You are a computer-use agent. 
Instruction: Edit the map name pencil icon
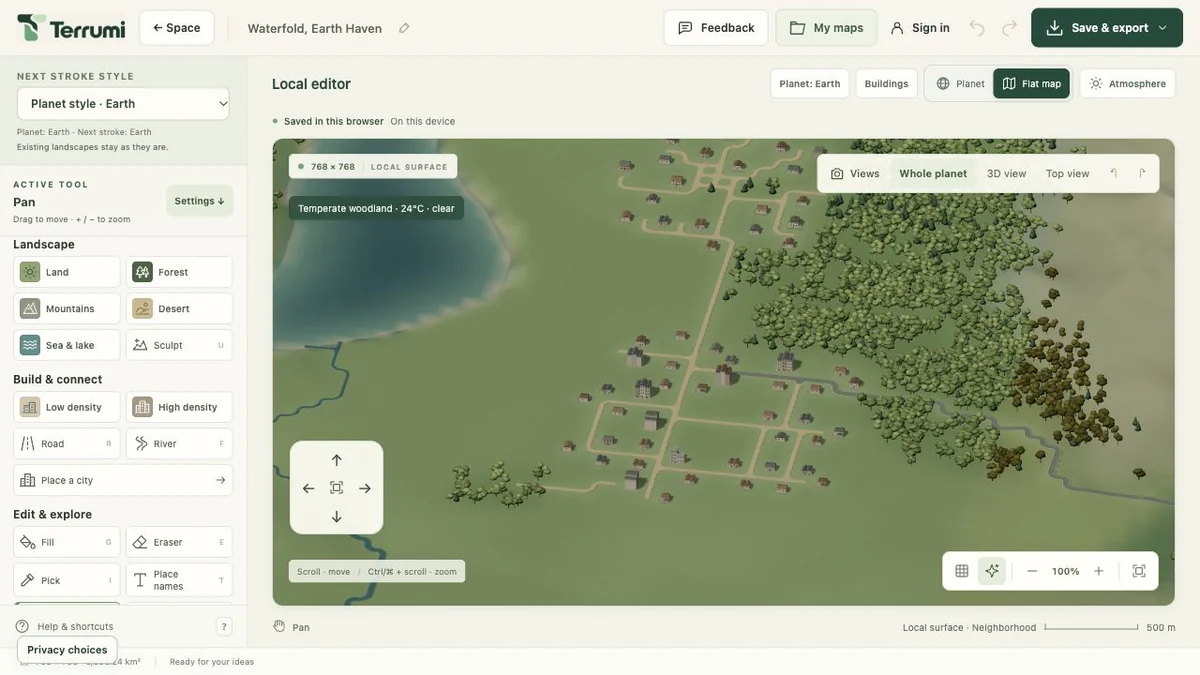coord(404,28)
